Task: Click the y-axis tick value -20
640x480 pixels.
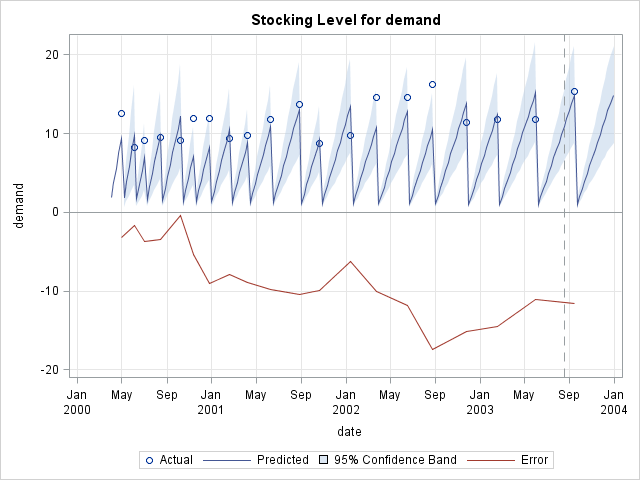Action: [50, 370]
